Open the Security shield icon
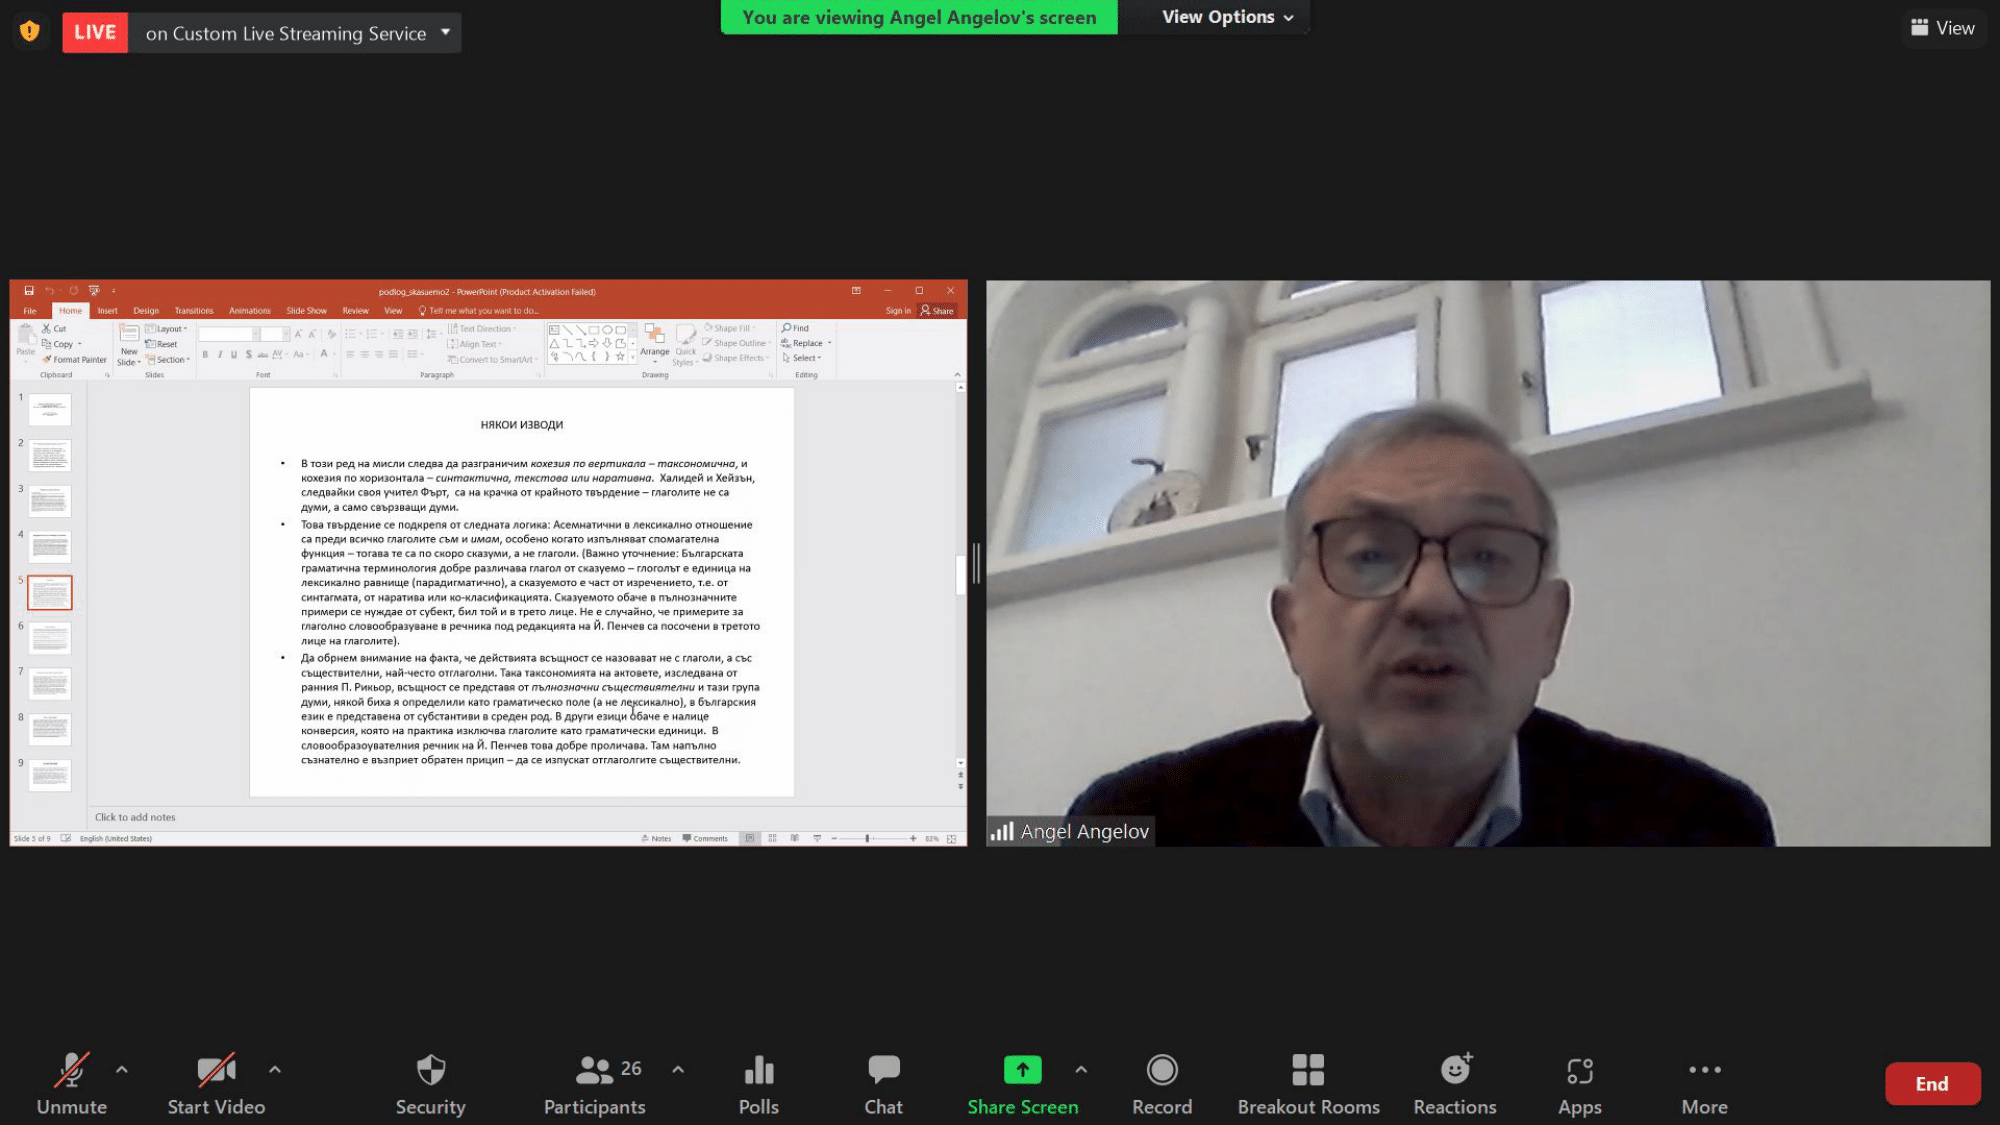This screenshot has width=2000, height=1125. point(430,1071)
